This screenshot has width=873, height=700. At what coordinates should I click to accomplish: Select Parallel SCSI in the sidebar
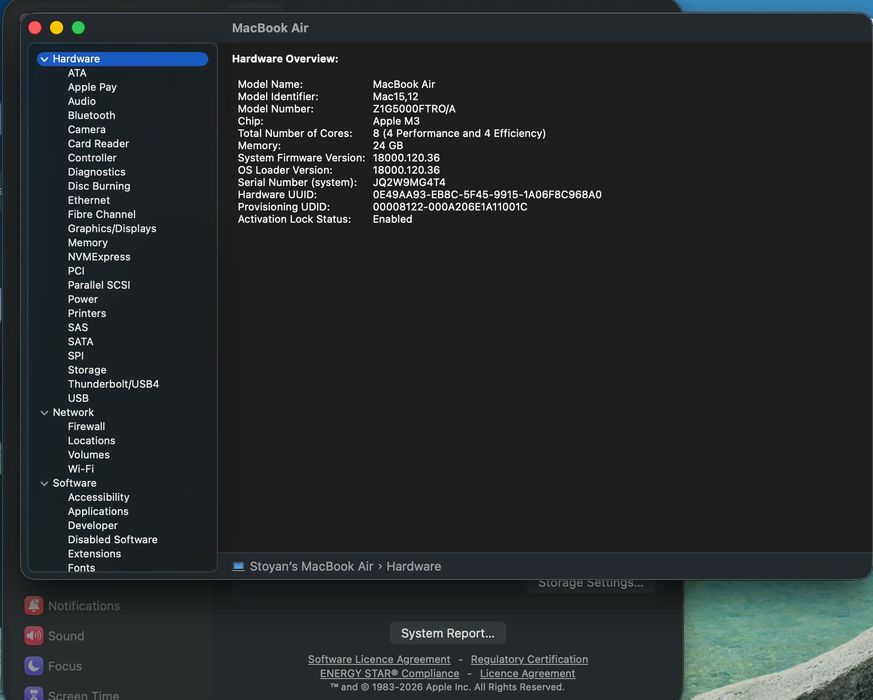pos(99,285)
